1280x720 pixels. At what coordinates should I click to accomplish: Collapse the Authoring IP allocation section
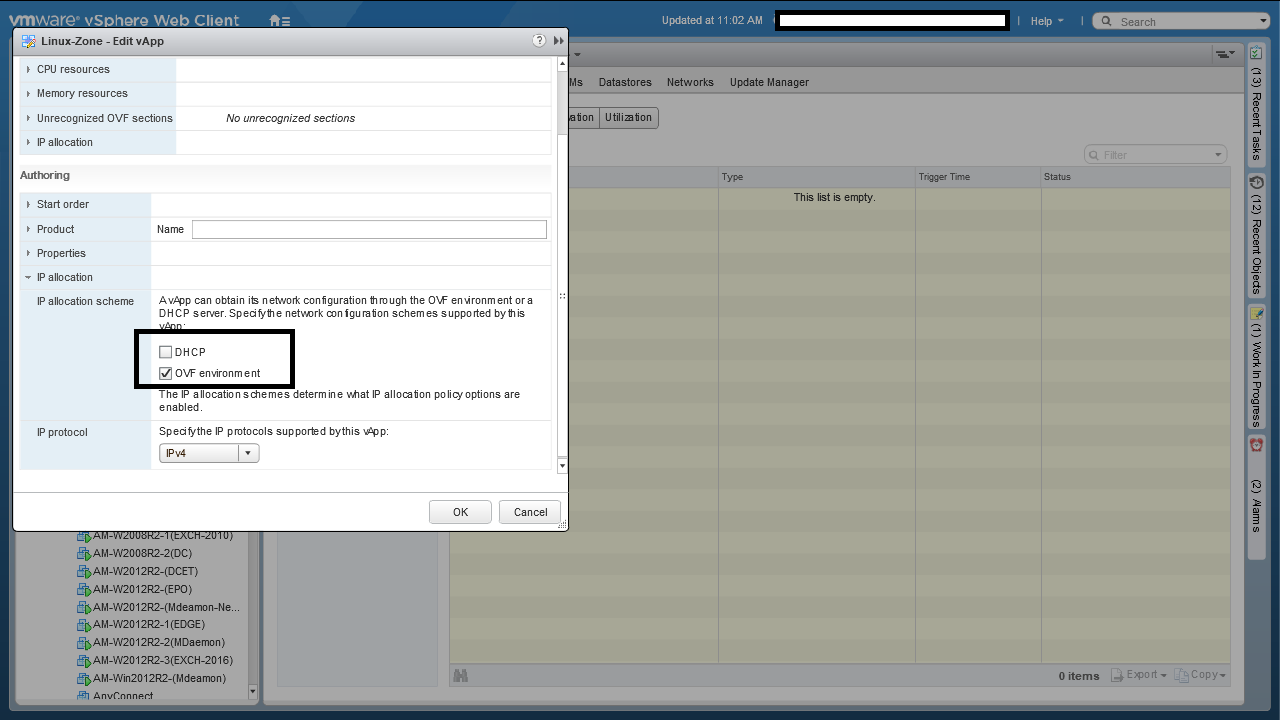(x=28, y=277)
